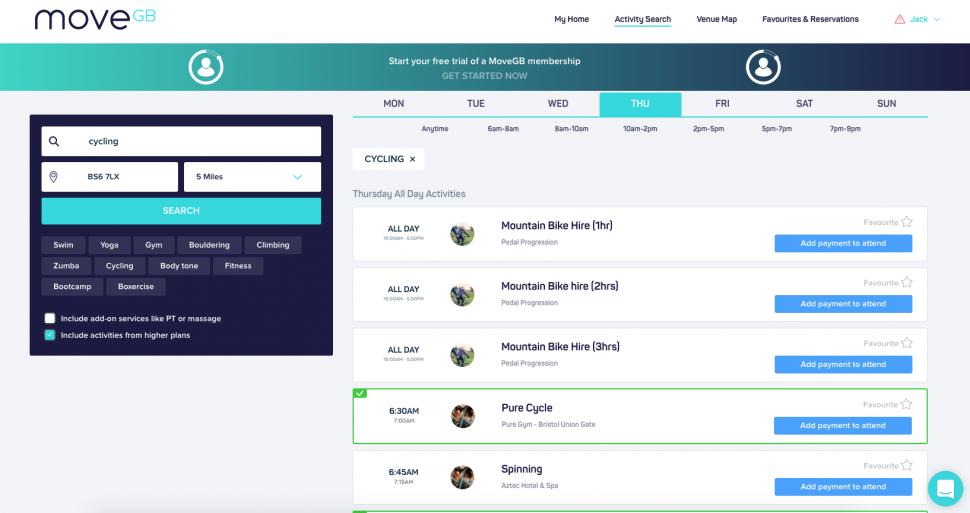Click the left profile circle icon in banner
Viewport: 970px width, 513px height.
206,67
